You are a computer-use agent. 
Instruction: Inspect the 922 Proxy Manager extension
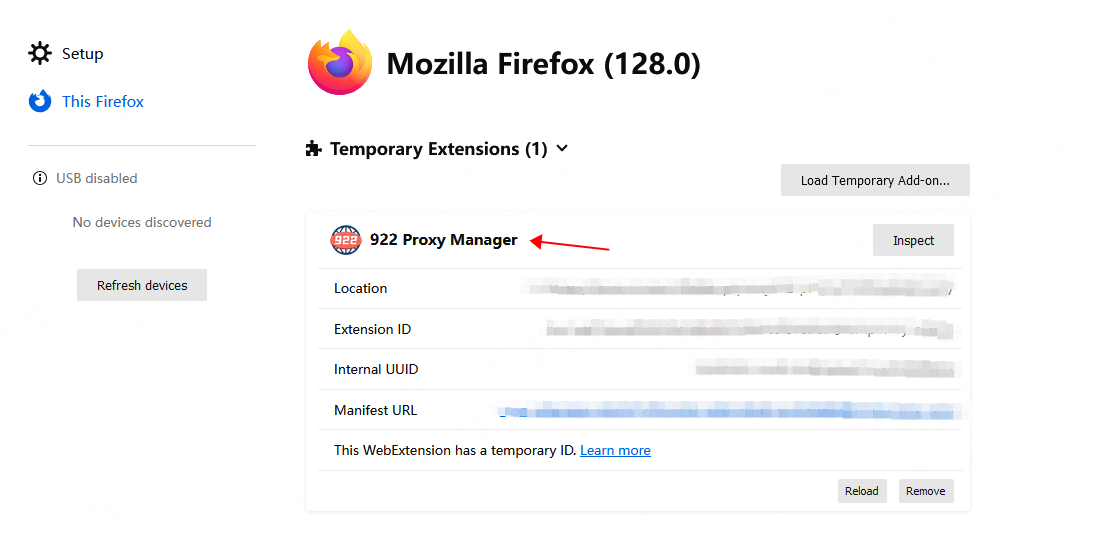click(x=913, y=240)
